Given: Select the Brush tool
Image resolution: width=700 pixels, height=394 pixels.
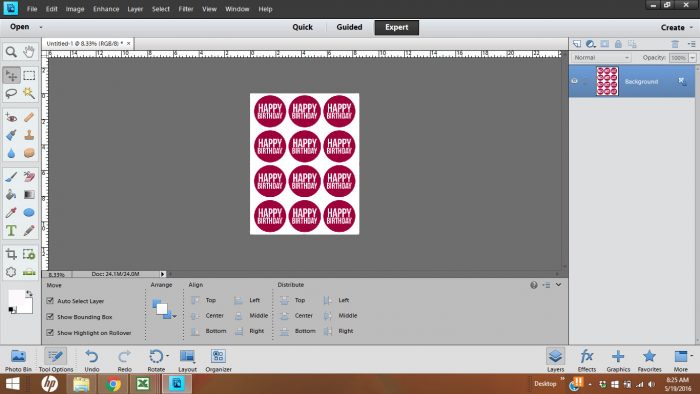Looking at the screenshot, I should pos(11,177).
